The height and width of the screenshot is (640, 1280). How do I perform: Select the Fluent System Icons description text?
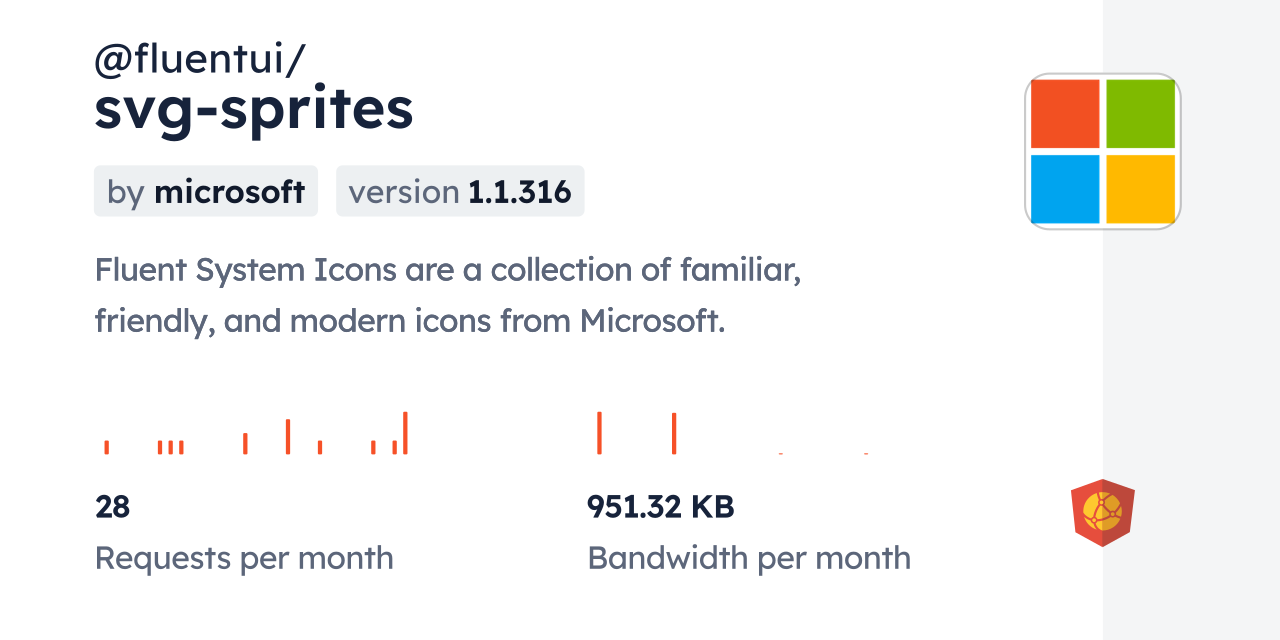447,295
